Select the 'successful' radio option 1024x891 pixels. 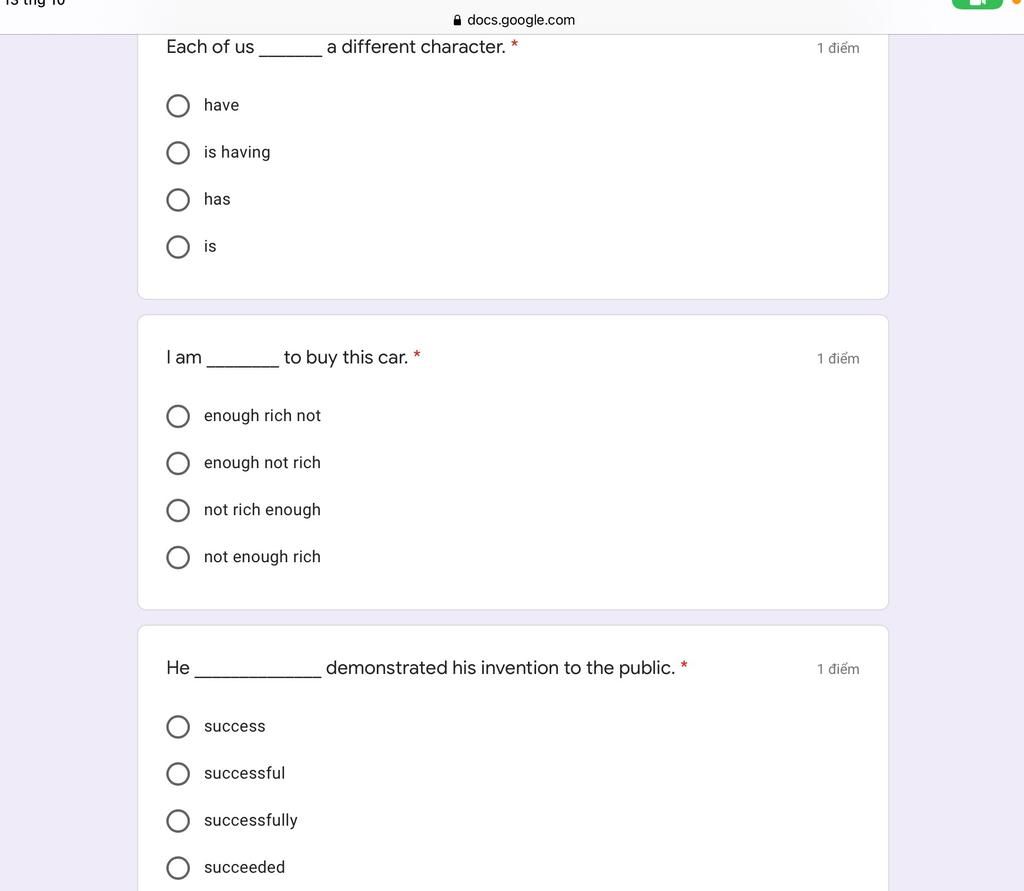(178, 774)
